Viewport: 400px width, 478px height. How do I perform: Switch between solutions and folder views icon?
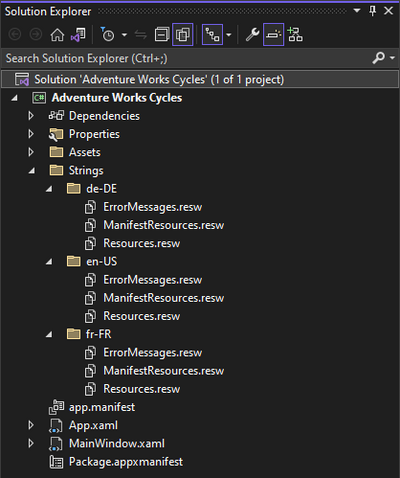point(78,34)
